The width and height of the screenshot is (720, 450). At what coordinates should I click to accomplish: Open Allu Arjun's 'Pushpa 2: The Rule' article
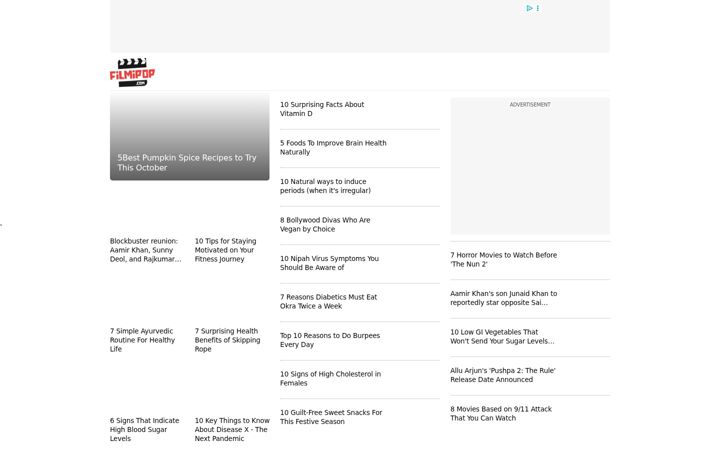[x=502, y=375]
